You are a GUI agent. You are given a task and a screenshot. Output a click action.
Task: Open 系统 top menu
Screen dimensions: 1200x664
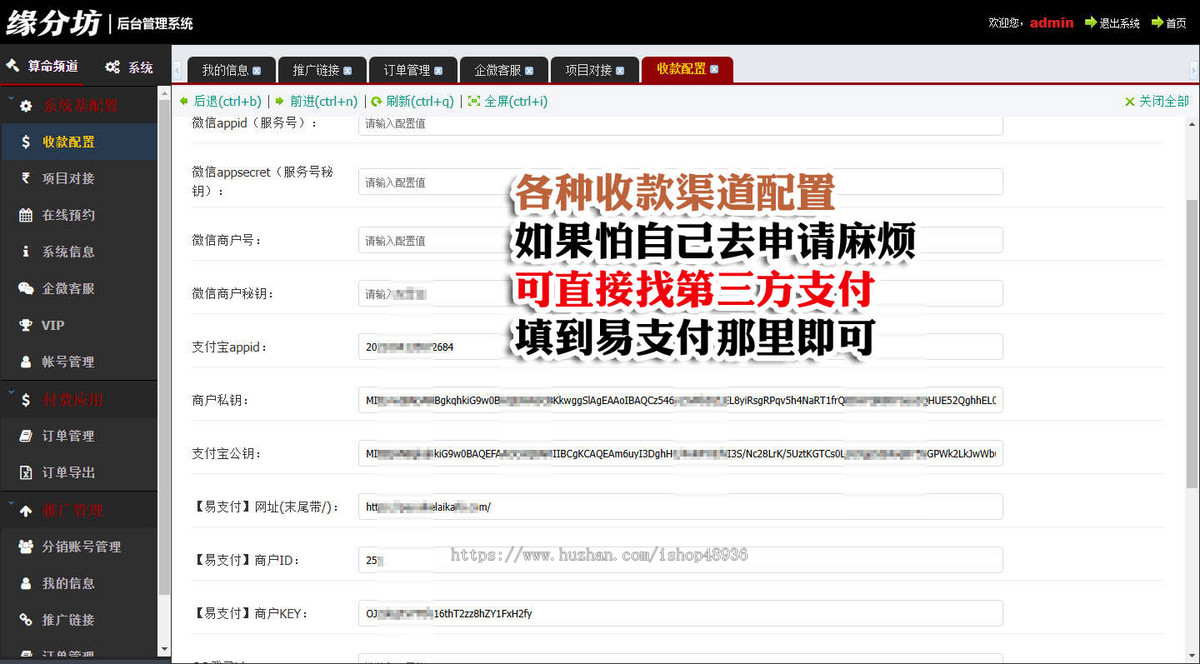129,67
